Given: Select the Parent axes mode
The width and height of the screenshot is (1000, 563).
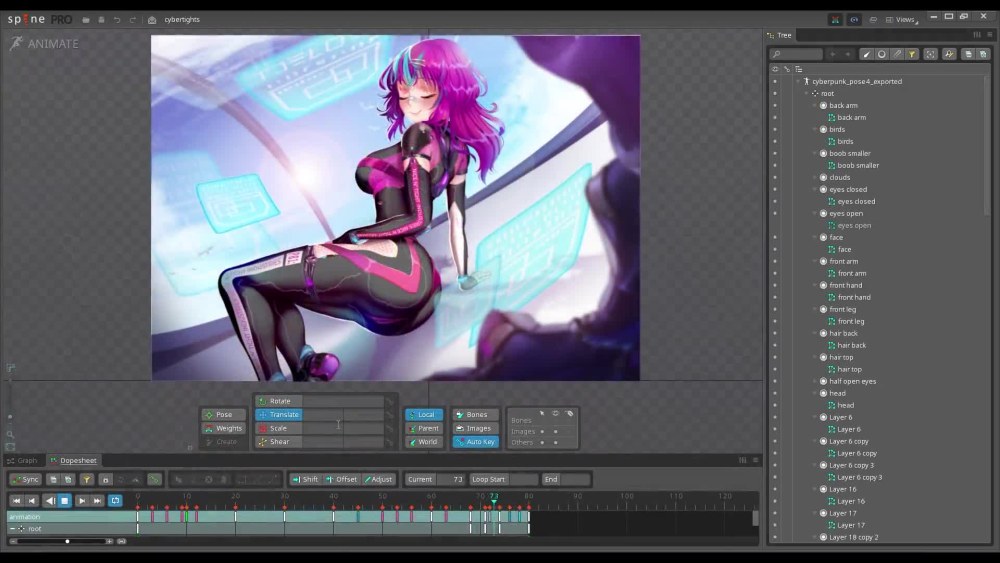Looking at the screenshot, I should click(423, 428).
